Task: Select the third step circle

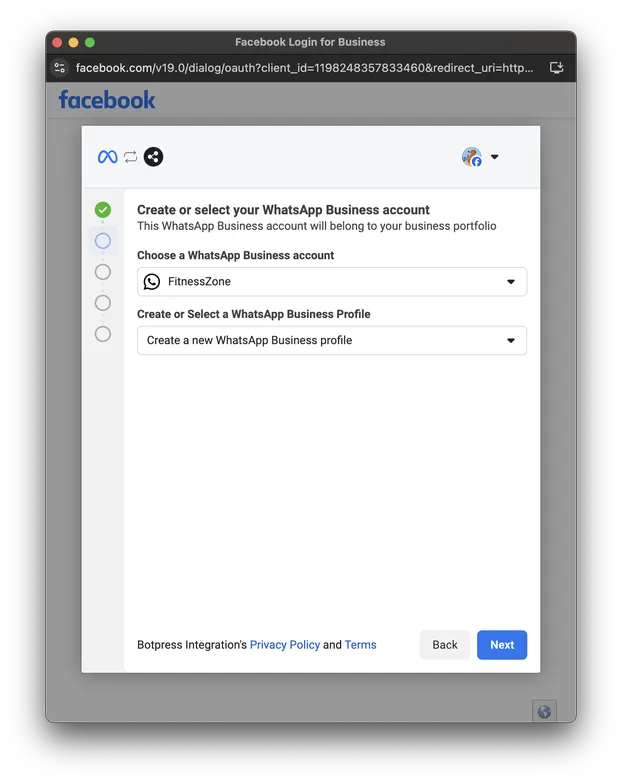Action: pyautogui.click(x=103, y=272)
